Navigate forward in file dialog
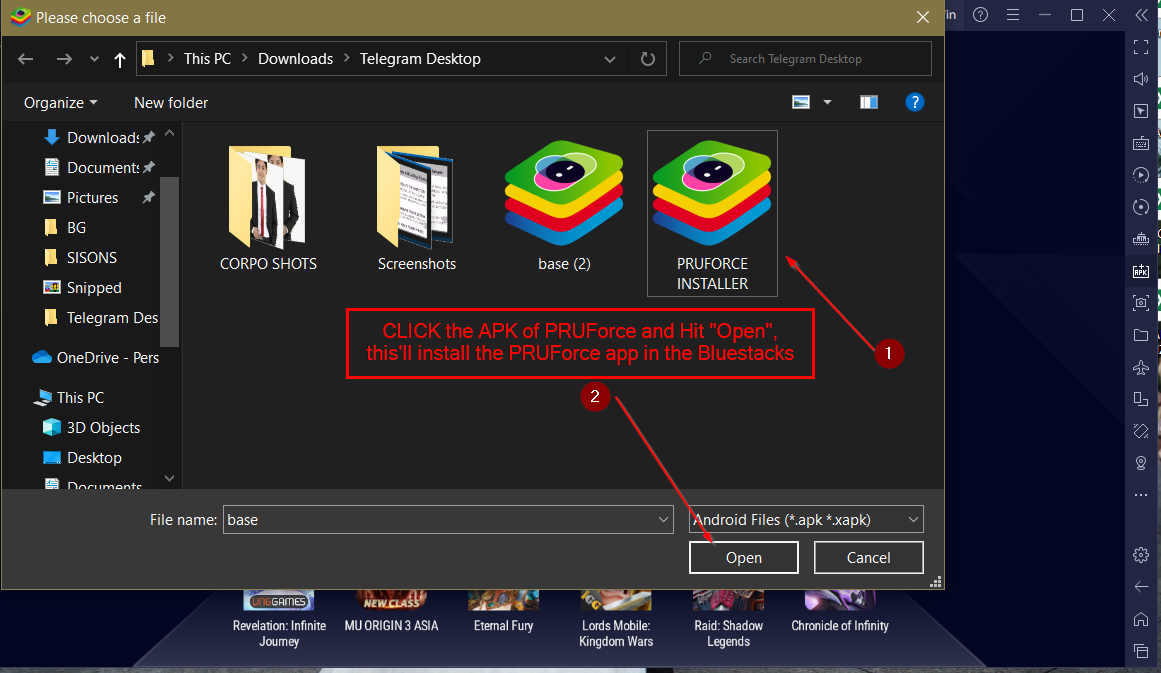1161x673 pixels. 64,58
